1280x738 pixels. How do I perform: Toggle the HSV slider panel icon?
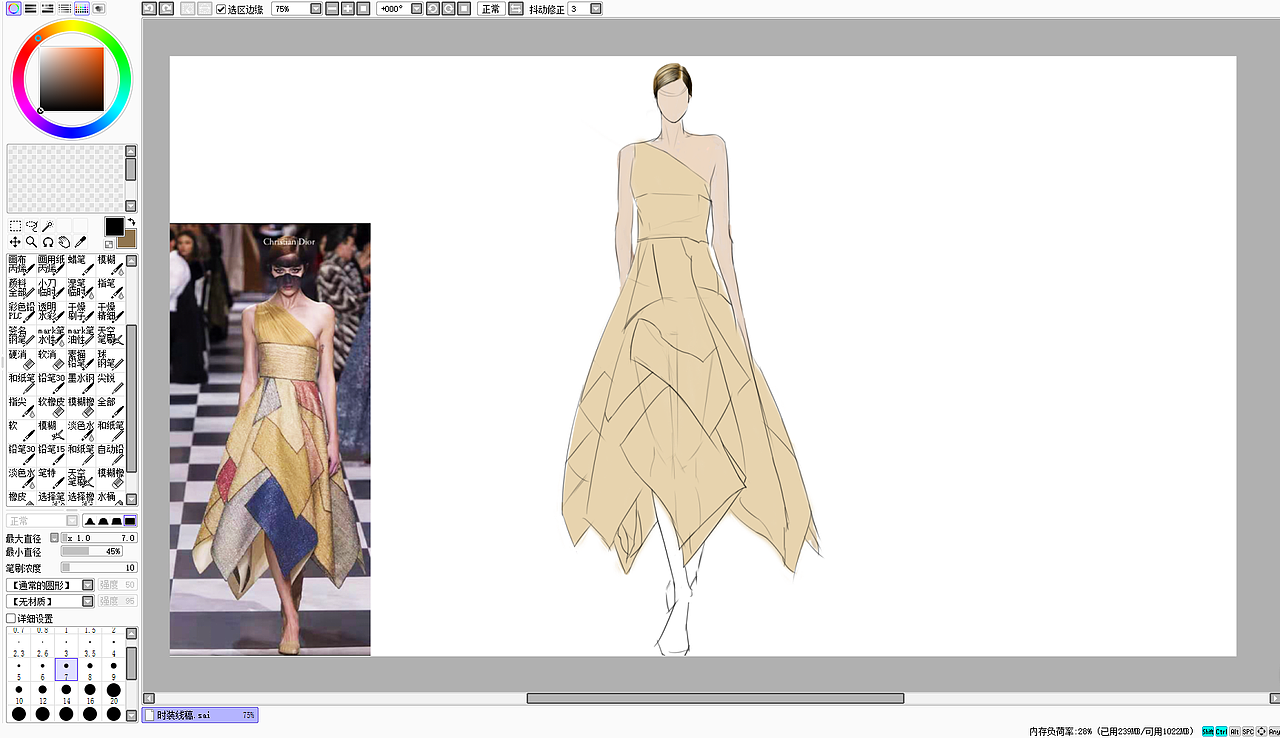pos(47,8)
